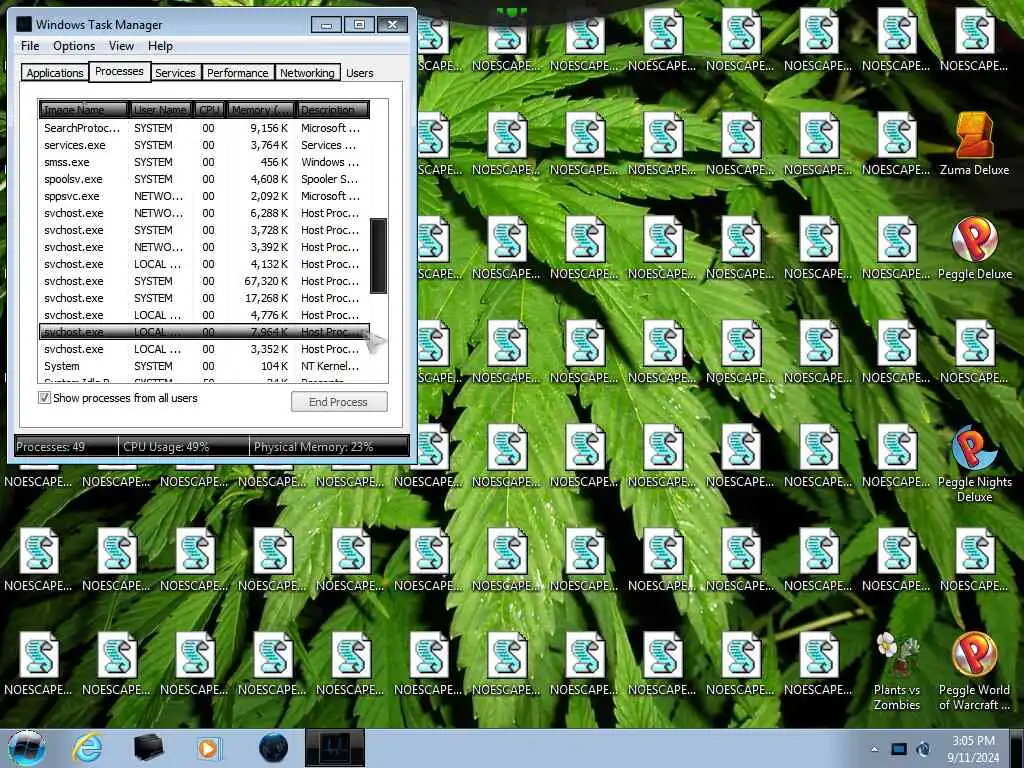The height and width of the screenshot is (768, 1024).
Task: Open the File menu
Action: (x=30, y=46)
